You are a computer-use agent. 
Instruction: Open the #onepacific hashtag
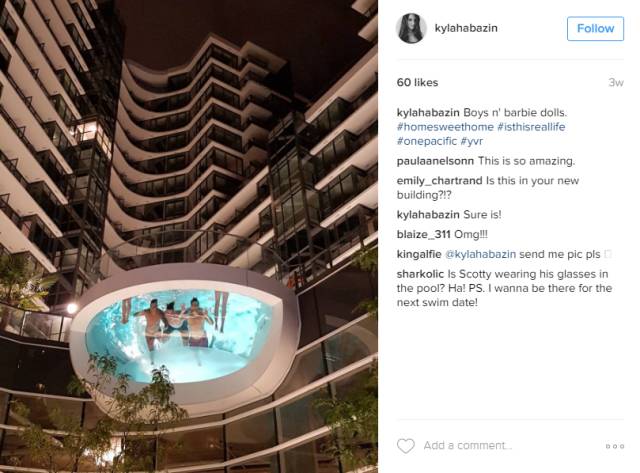click(x=427, y=141)
